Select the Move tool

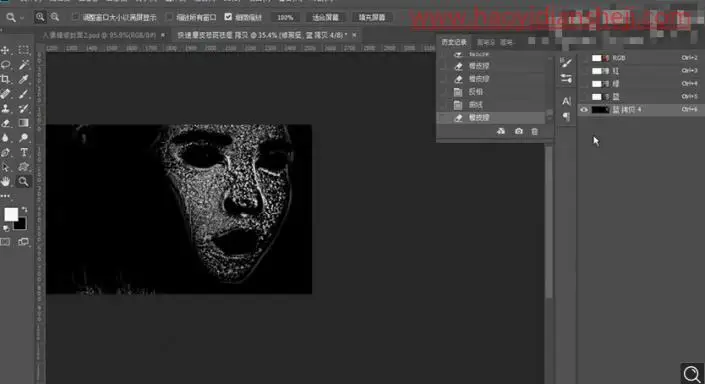(5, 50)
